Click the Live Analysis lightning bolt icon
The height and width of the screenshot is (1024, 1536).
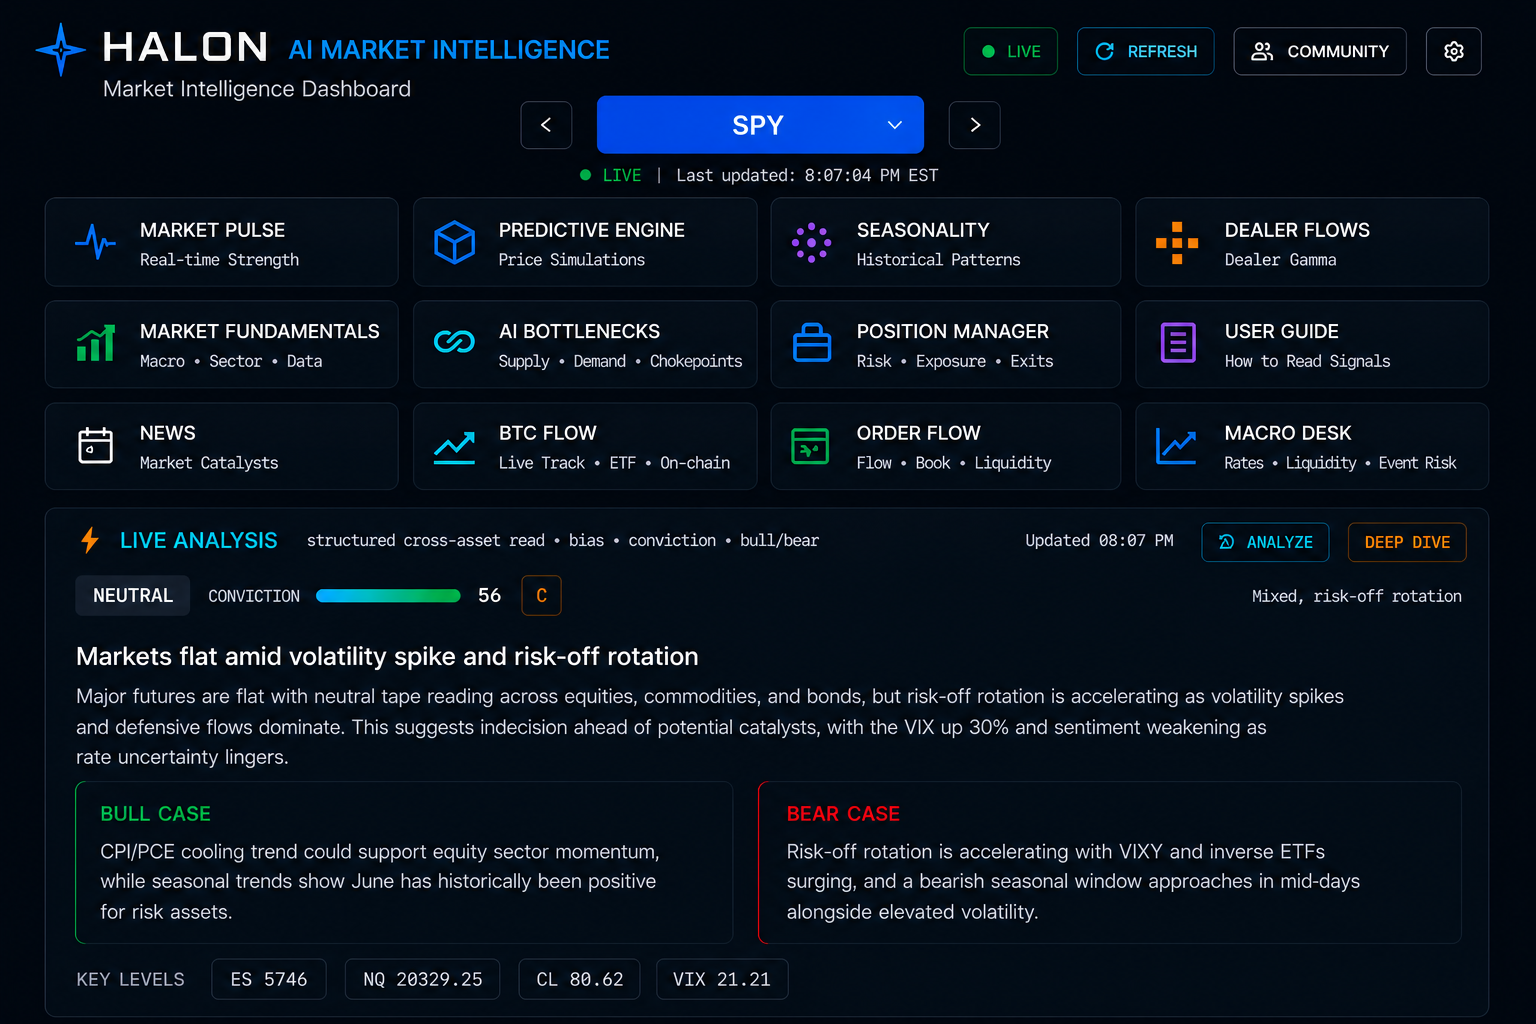90,540
